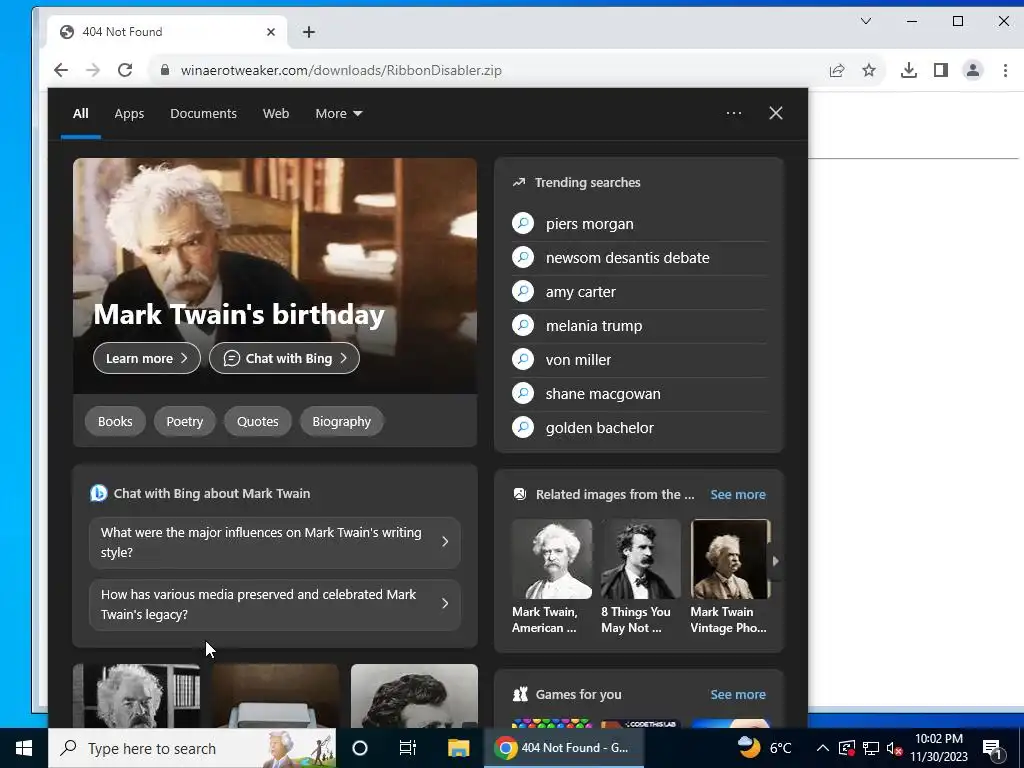Select the Biography chip

[342, 422]
